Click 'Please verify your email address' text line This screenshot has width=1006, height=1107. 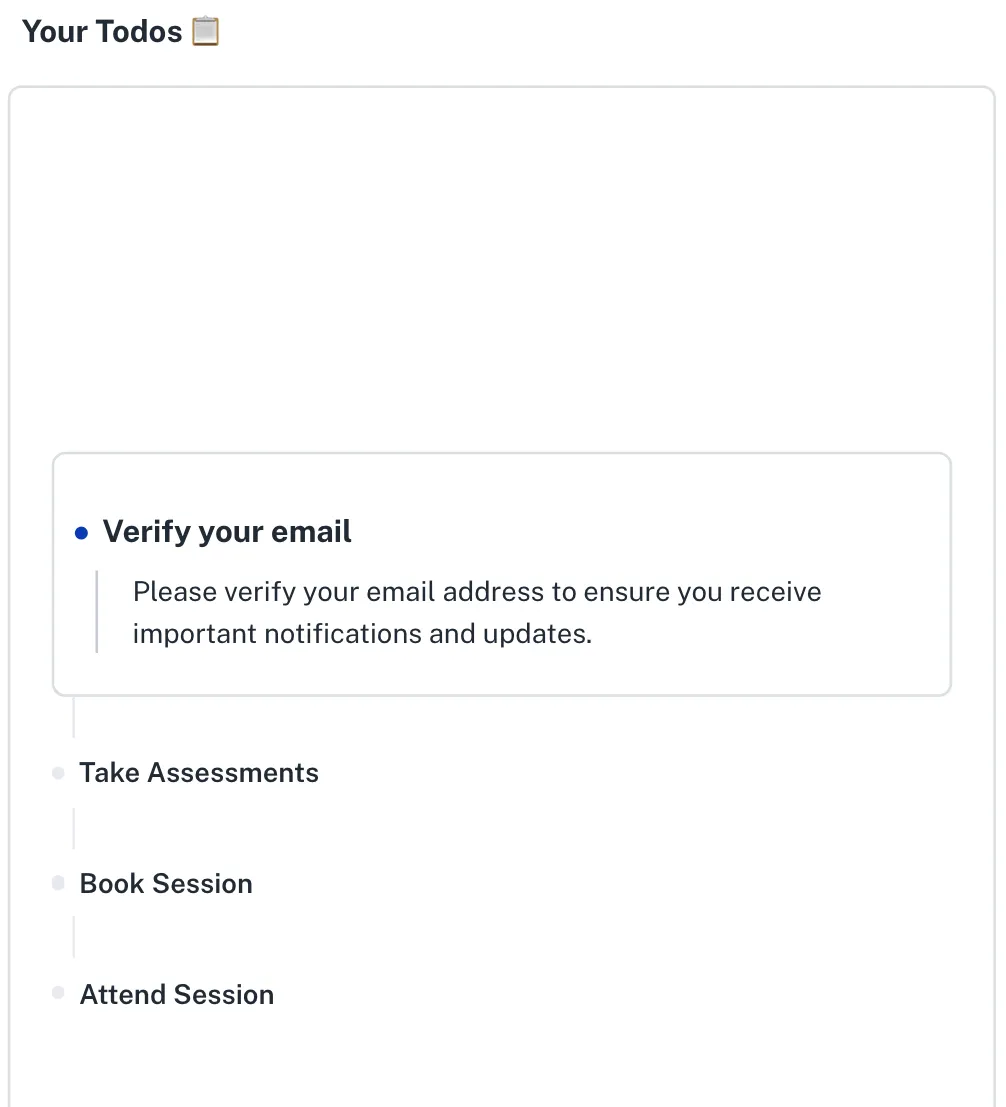pos(477,592)
